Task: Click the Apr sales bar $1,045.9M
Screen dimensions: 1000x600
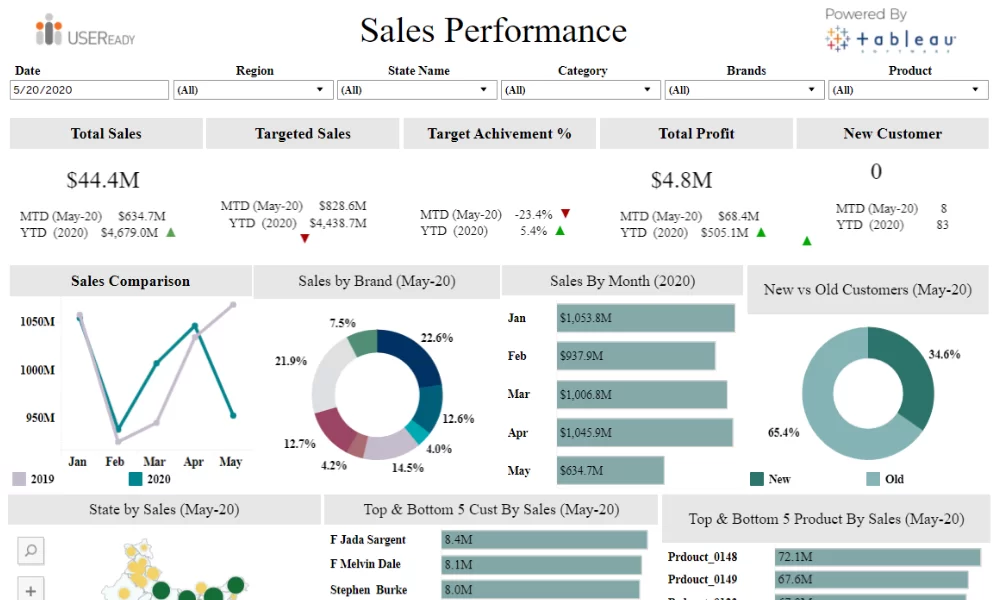Action: point(645,432)
